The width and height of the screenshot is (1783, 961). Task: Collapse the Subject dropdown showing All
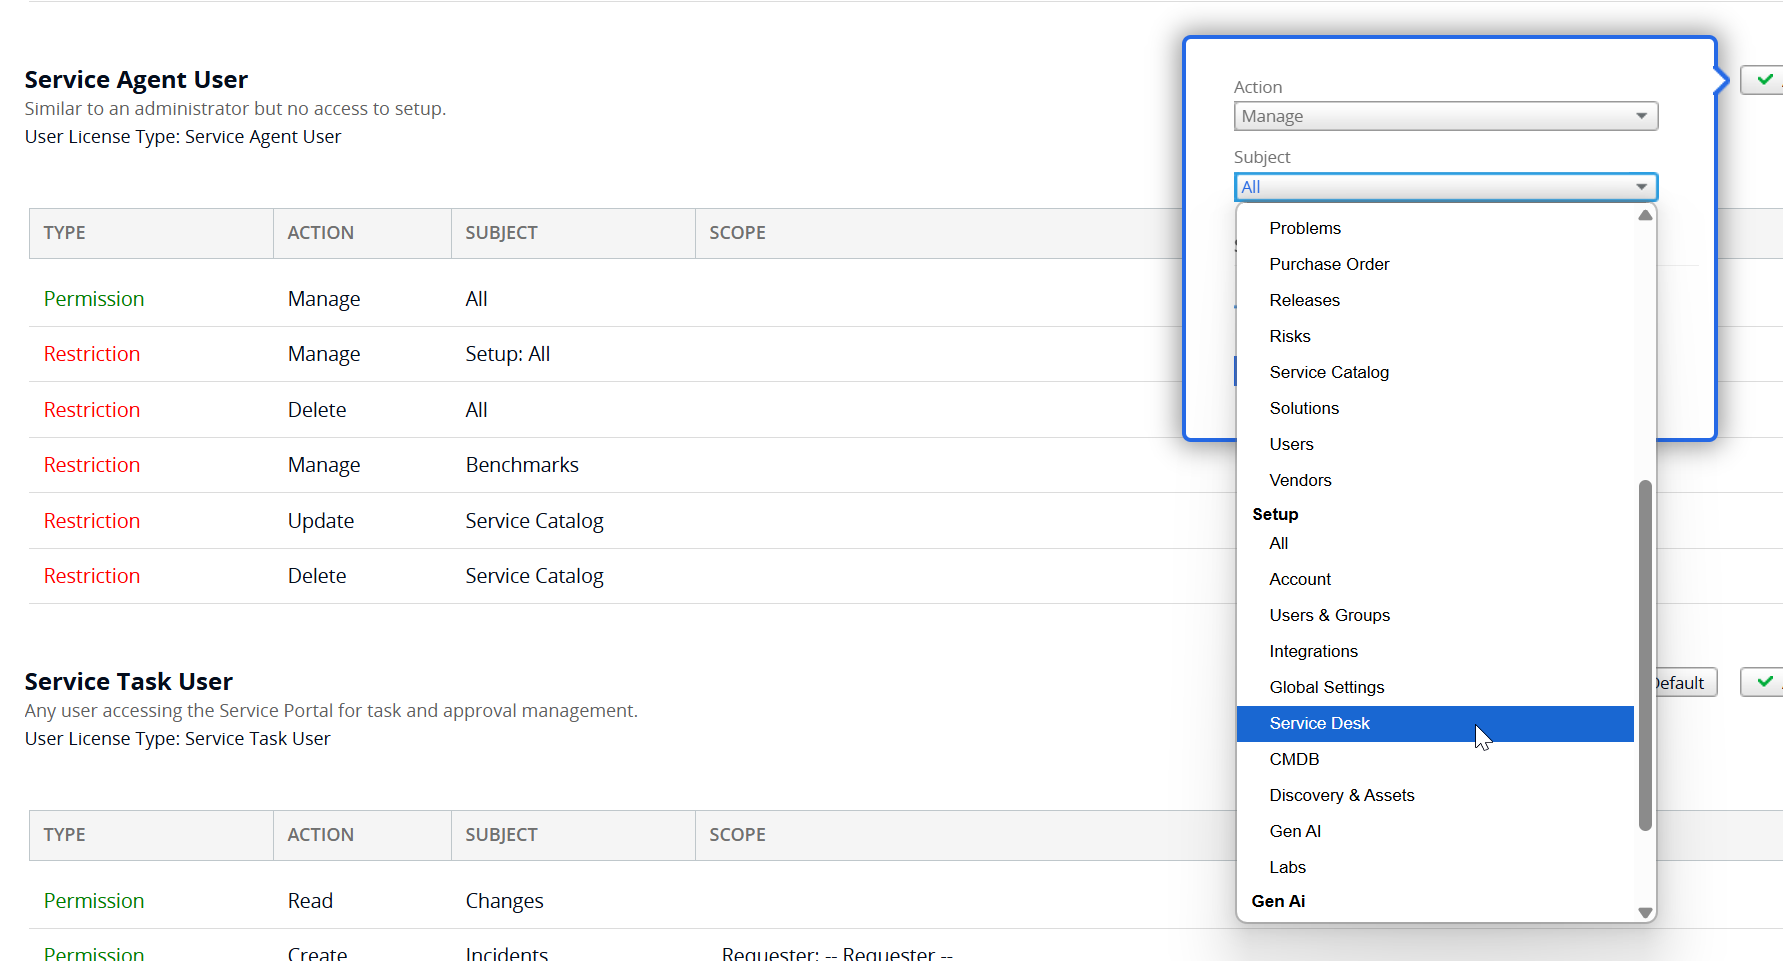click(1445, 187)
